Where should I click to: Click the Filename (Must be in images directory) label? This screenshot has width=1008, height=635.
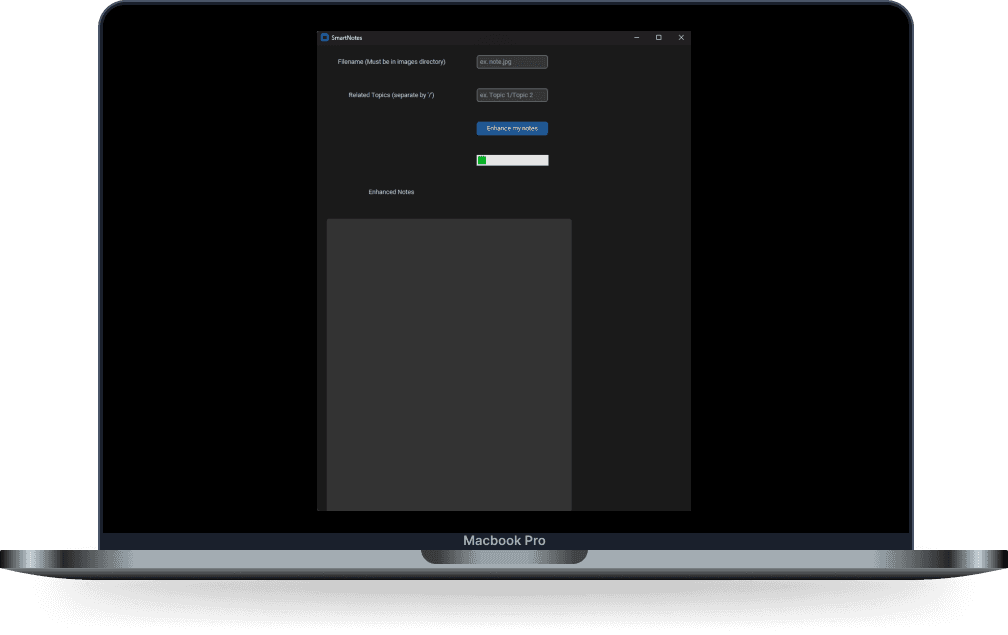tap(391, 62)
